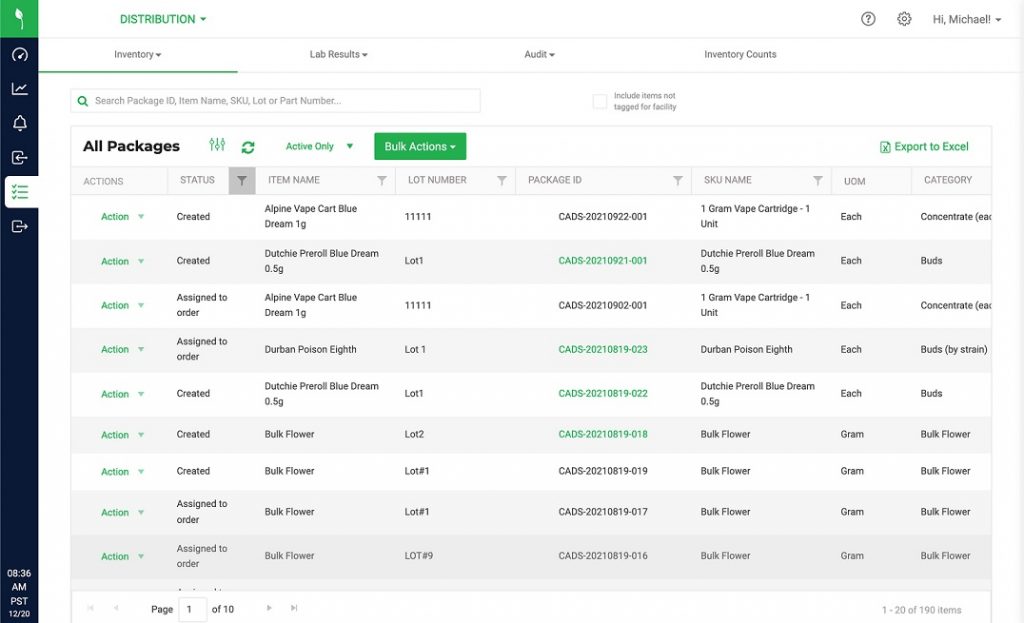Screen dimensions: 1024x623
Task: Filter by the Package ID column
Action: [678, 181]
